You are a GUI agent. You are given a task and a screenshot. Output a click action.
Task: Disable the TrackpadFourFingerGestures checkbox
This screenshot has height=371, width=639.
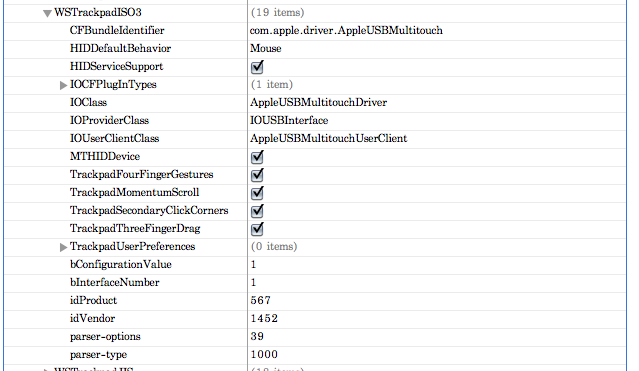click(257, 174)
